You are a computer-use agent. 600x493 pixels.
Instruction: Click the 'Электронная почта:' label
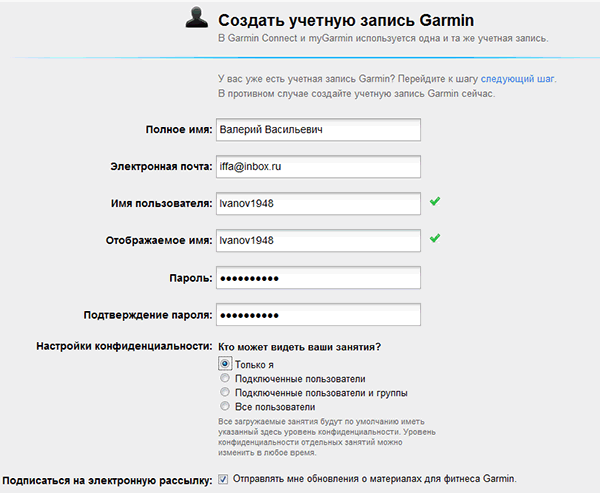point(161,167)
